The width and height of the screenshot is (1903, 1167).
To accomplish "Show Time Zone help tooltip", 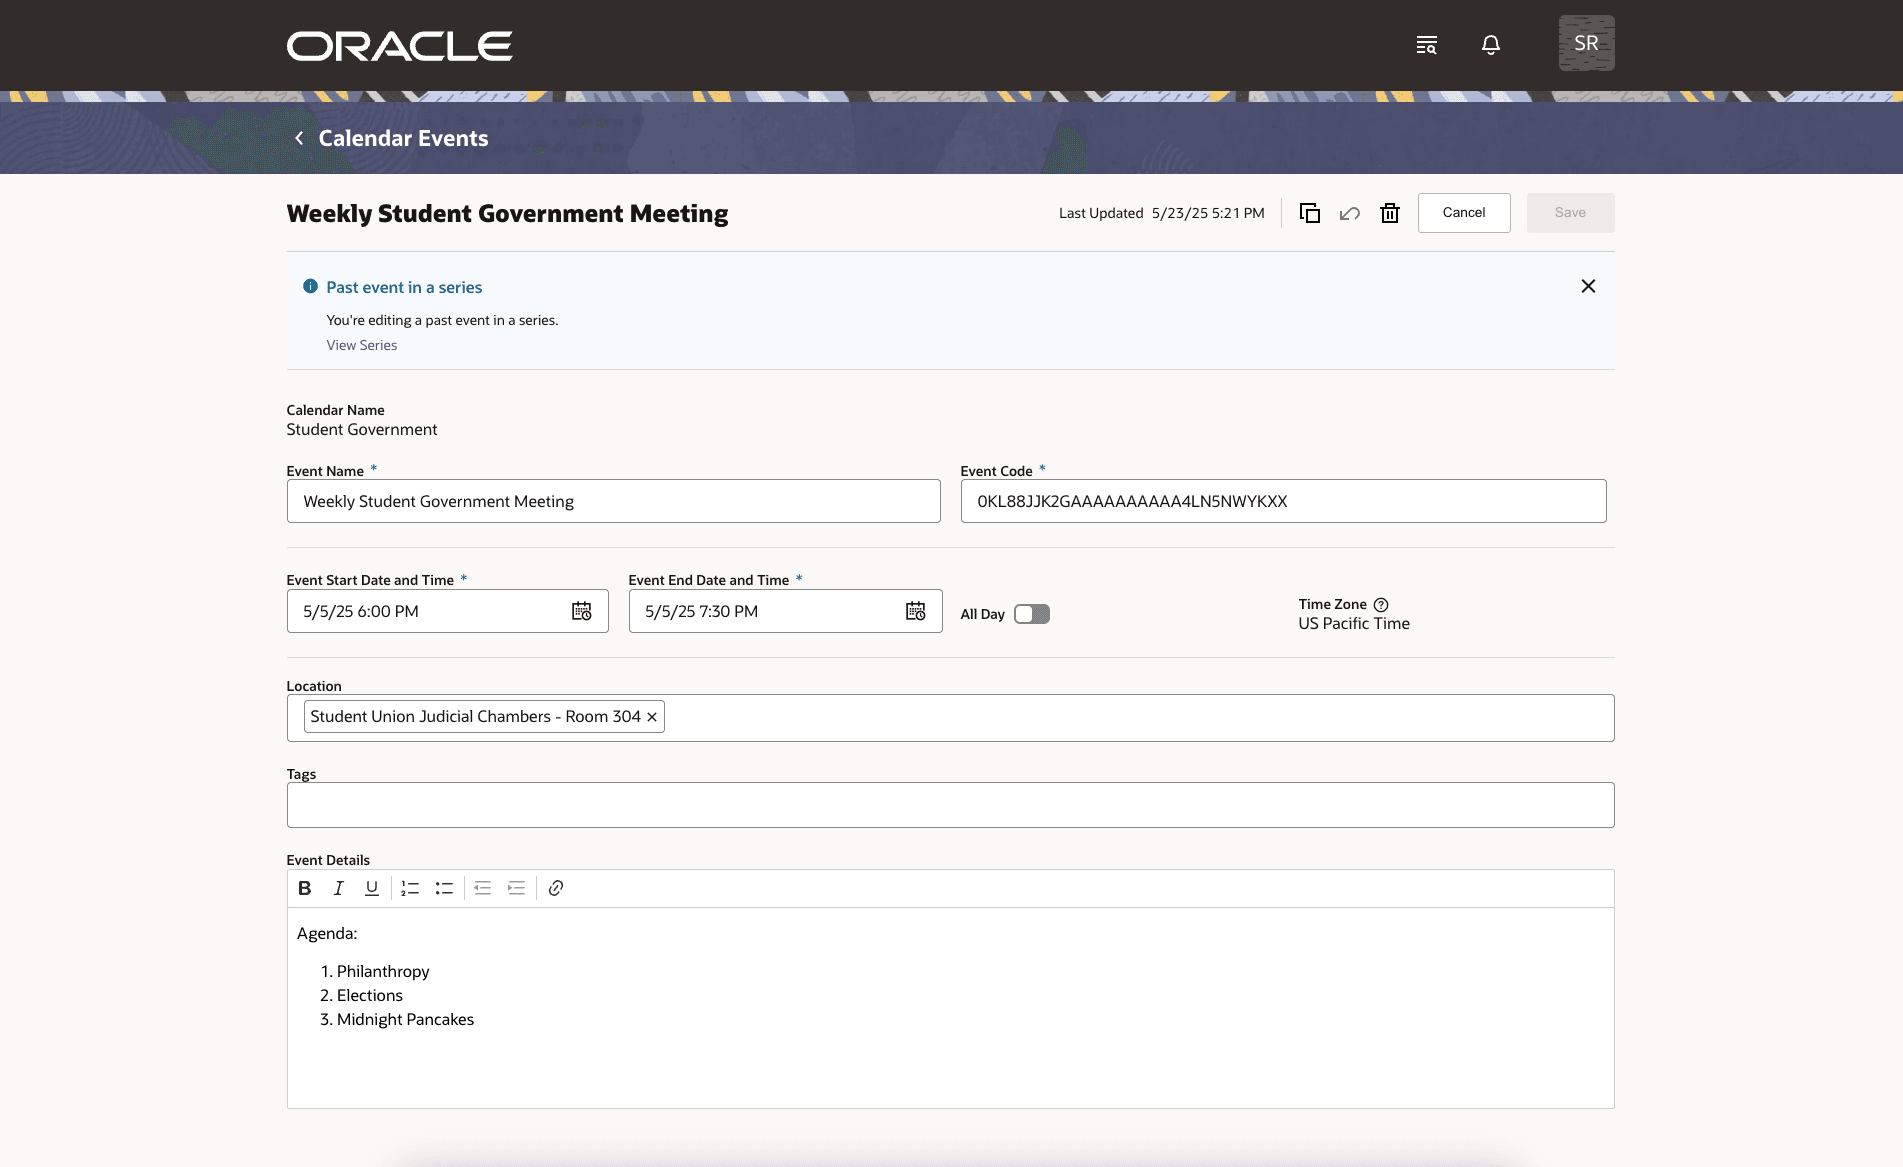I will (1381, 605).
